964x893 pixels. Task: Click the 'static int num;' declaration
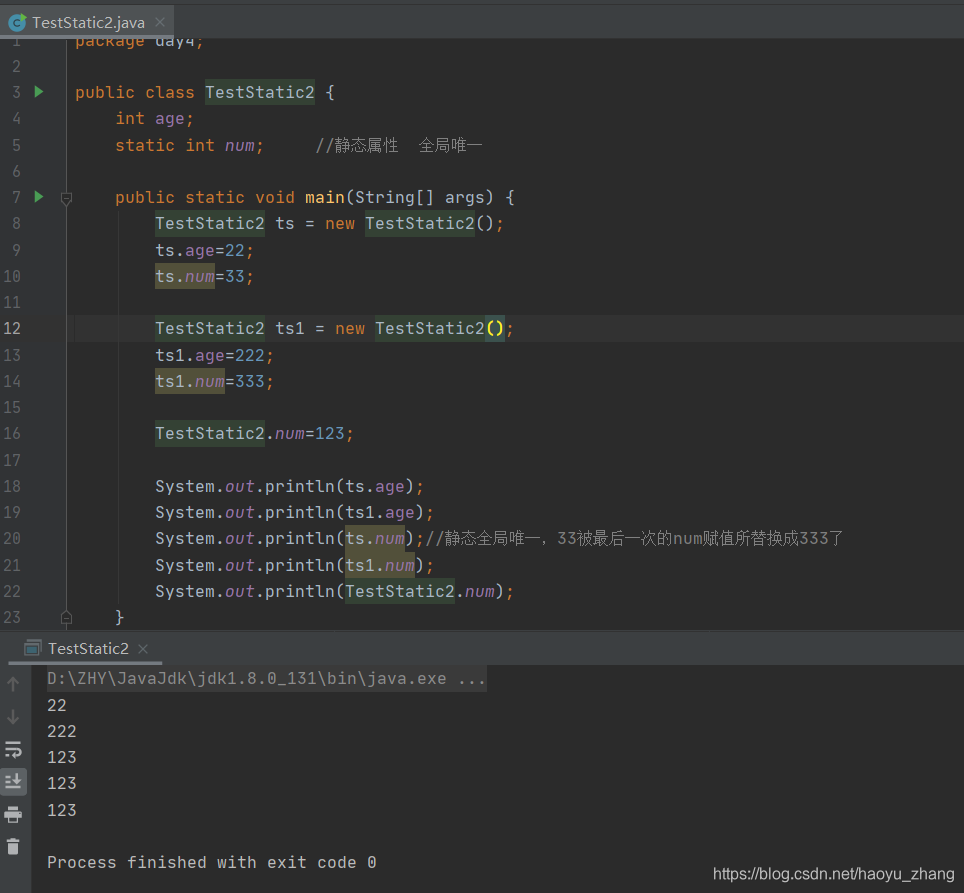coord(189,146)
